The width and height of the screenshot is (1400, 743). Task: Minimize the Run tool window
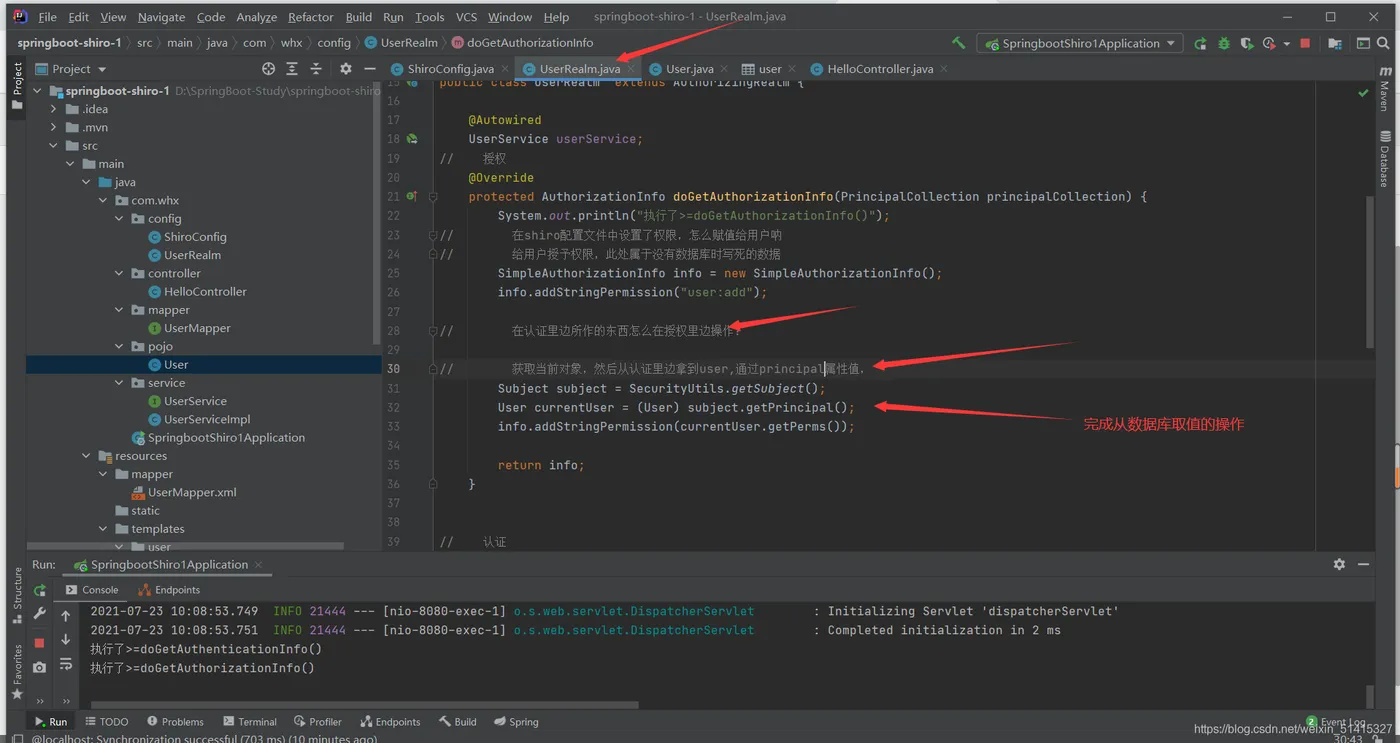pyautogui.click(x=1363, y=564)
